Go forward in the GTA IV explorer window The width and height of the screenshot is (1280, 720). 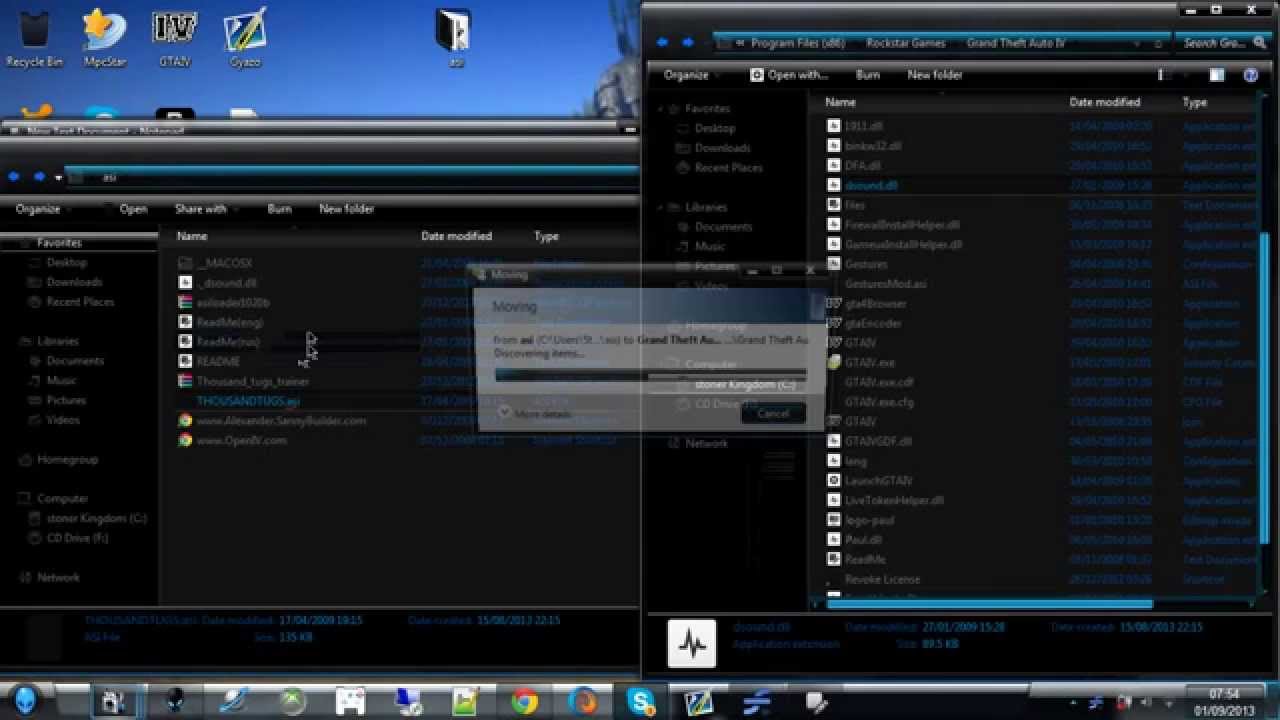coord(688,43)
